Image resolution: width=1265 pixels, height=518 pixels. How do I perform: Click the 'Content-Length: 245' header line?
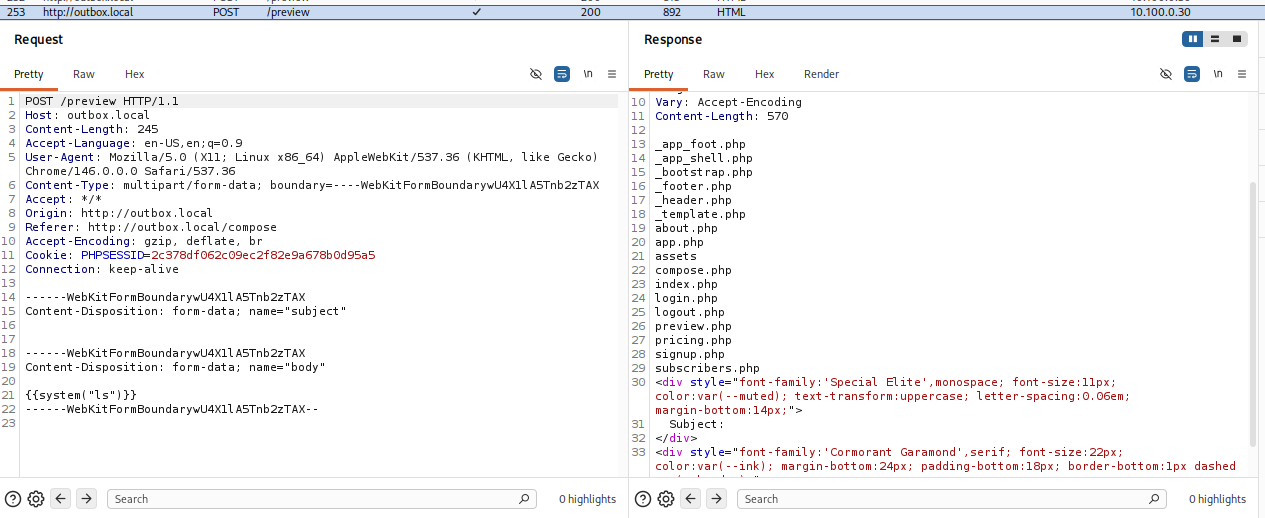click(x=92, y=129)
